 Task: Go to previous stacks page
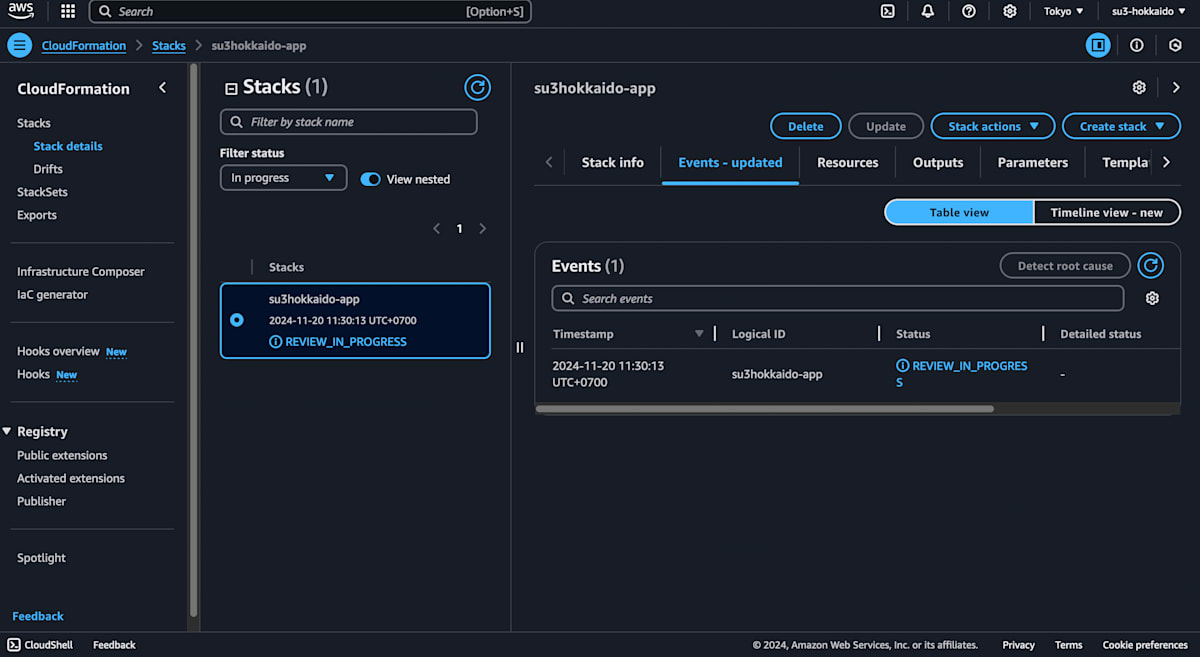pos(437,228)
